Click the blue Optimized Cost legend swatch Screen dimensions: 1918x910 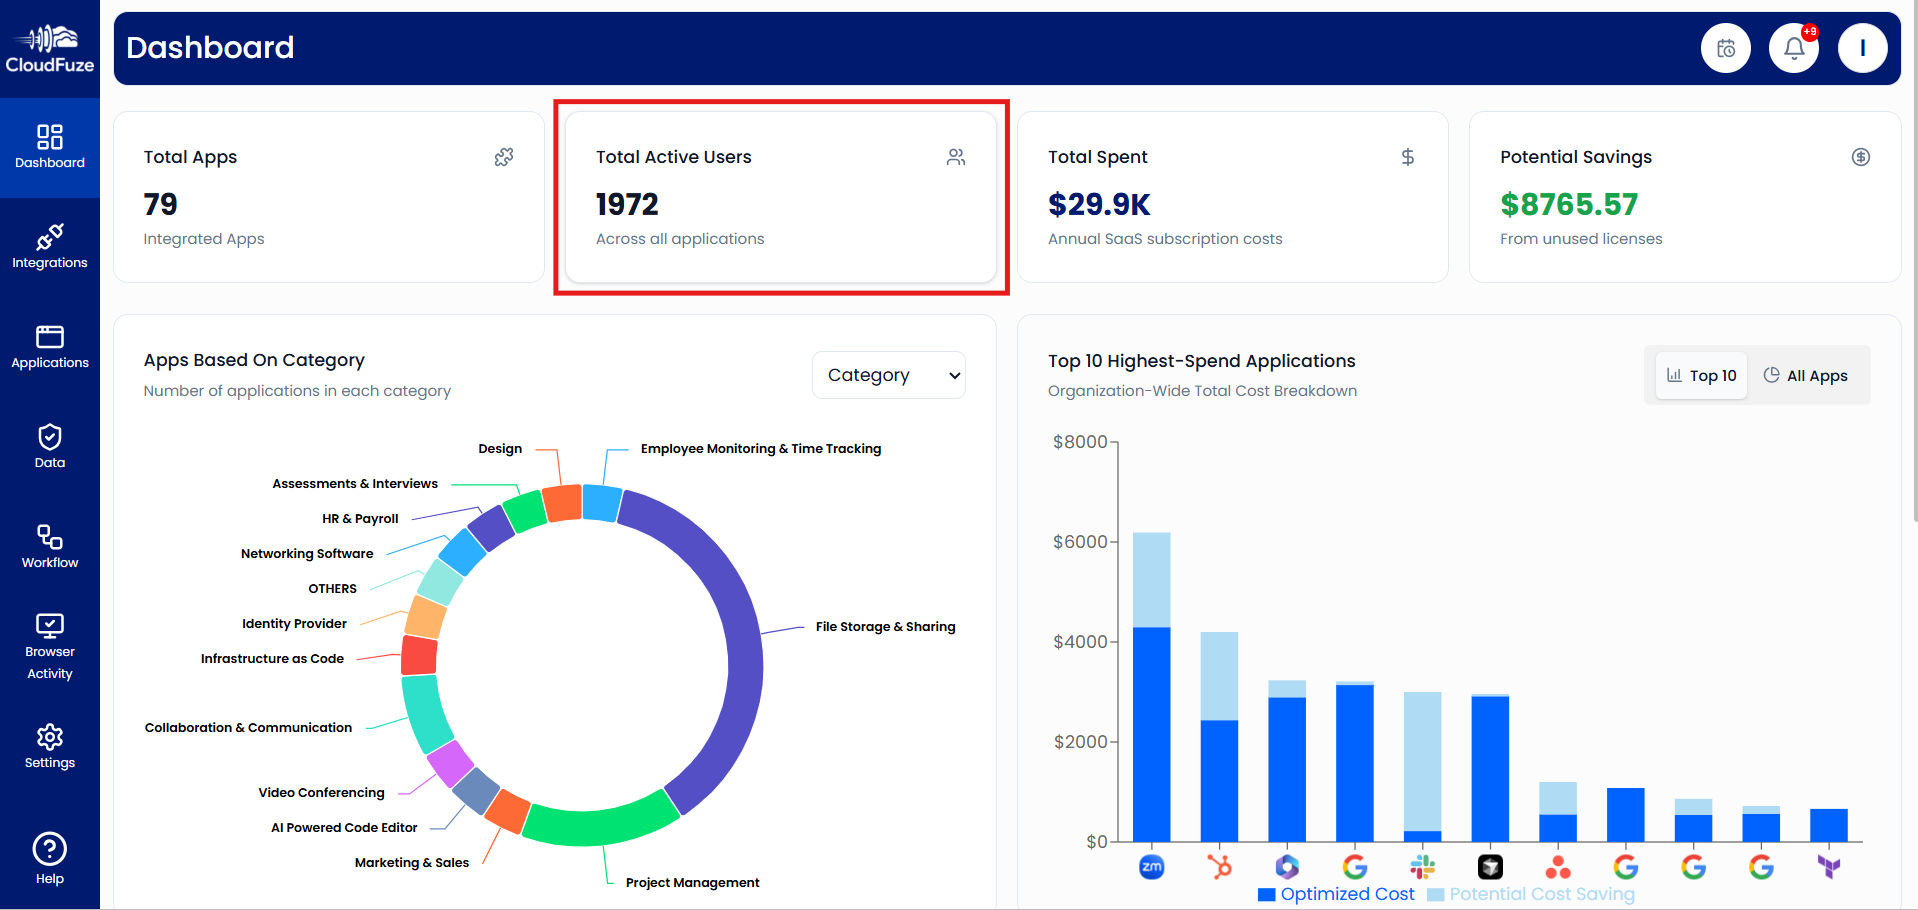pos(1265,893)
